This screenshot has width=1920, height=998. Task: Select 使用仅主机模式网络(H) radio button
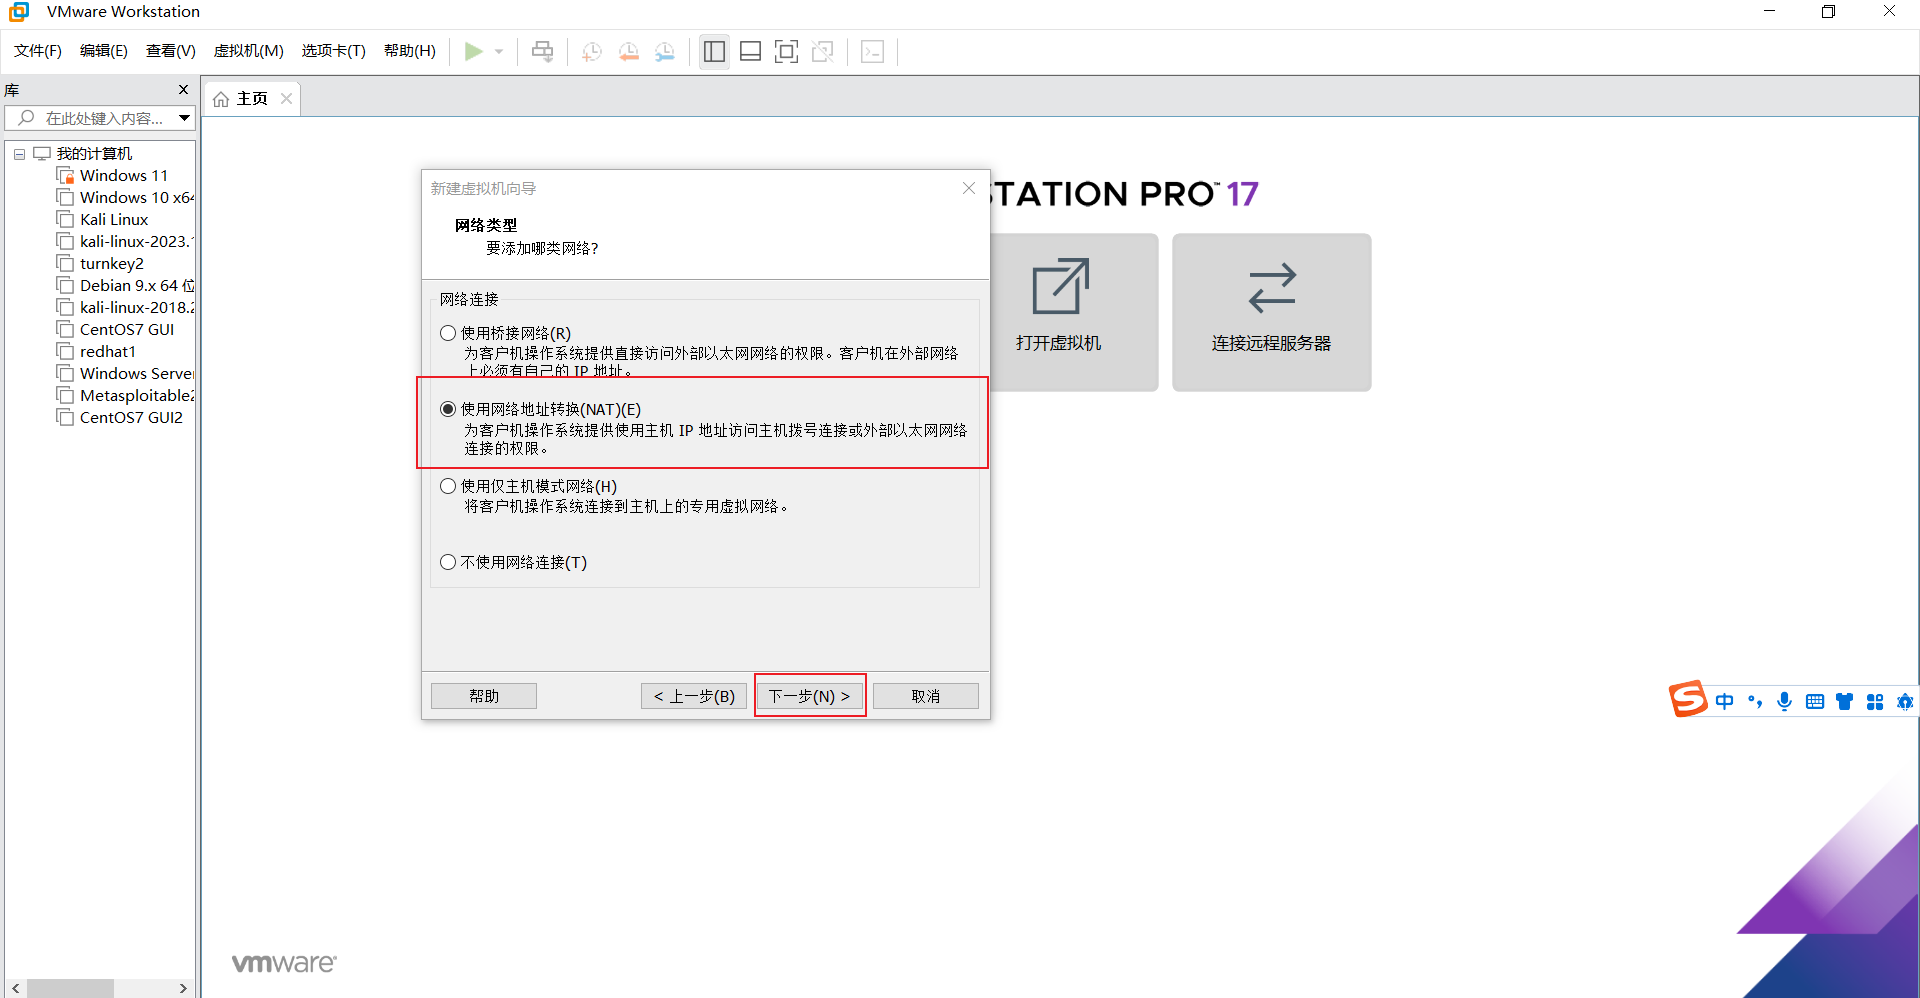click(448, 486)
